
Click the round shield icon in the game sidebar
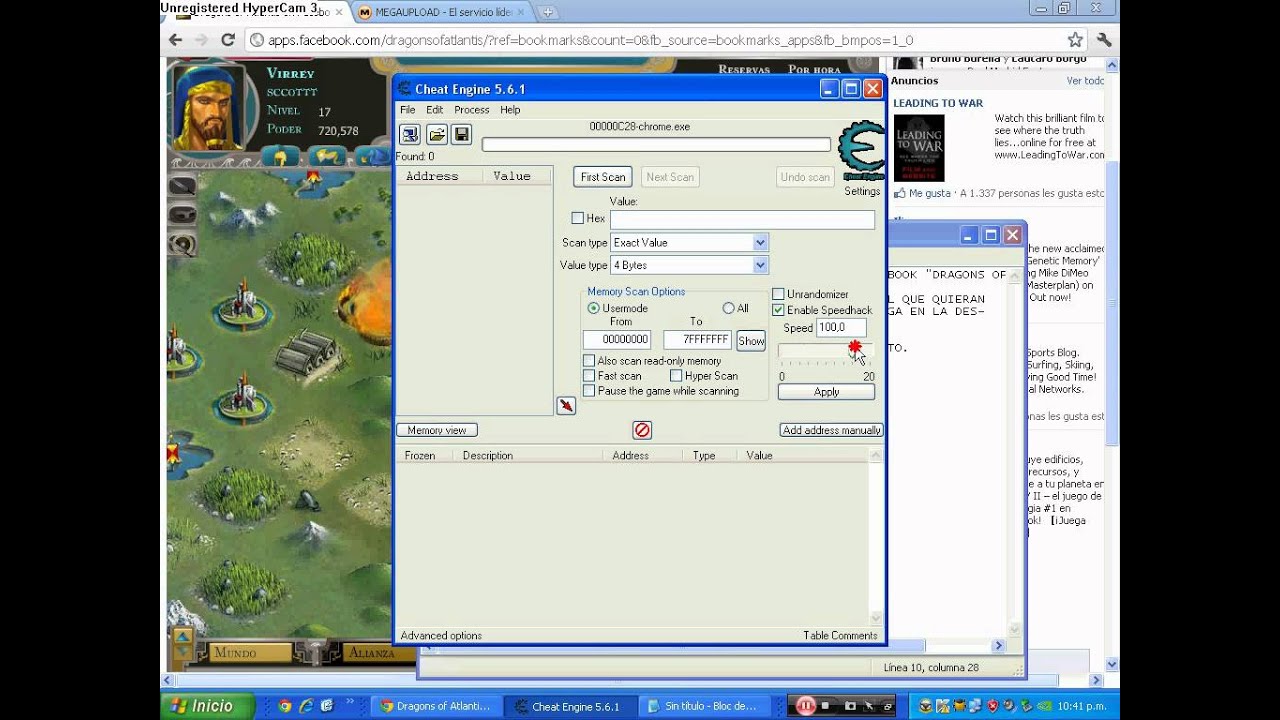(182, 244)
